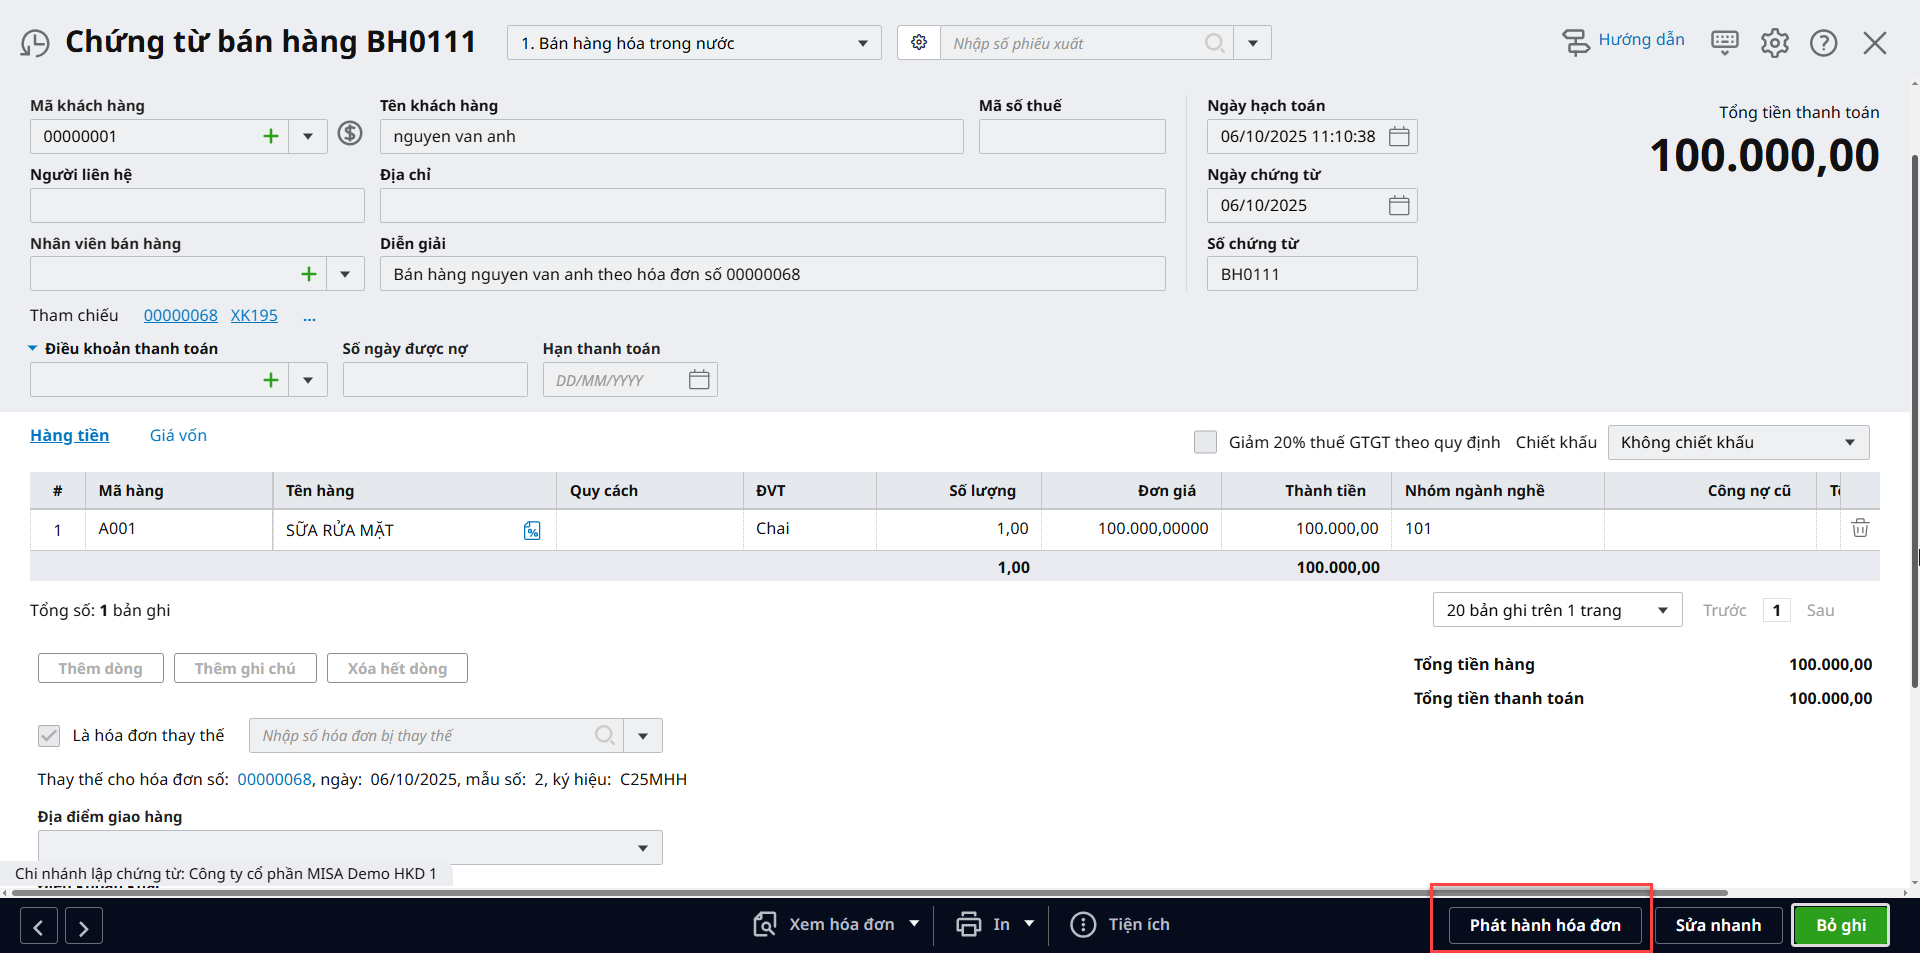Open the keyboard shortcuts icon

(x=1724, y=42)
